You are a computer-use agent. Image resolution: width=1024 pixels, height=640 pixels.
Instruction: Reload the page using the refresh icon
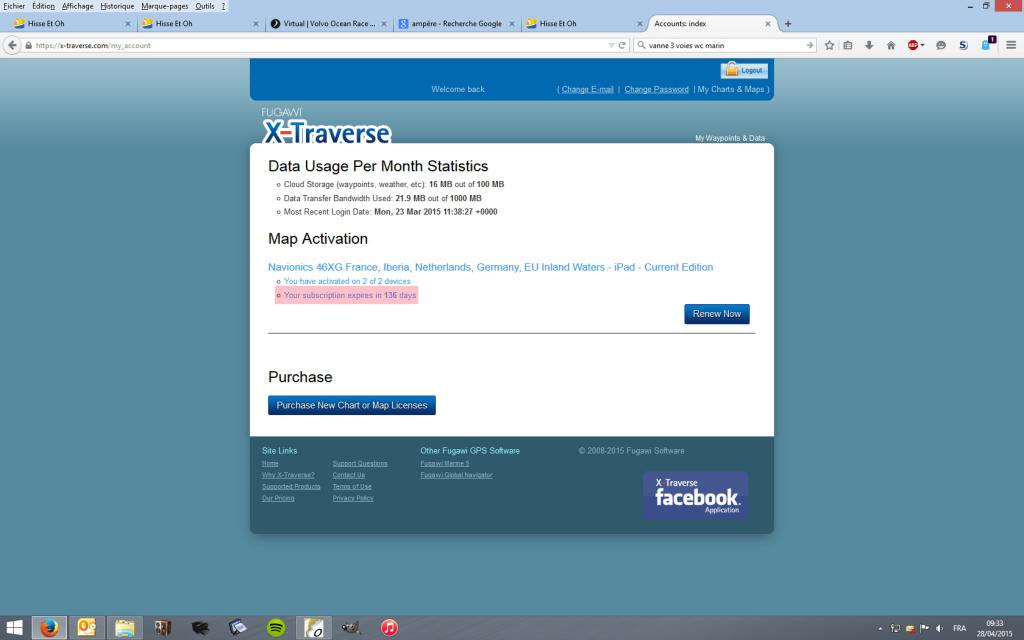(x=622, y=45)
